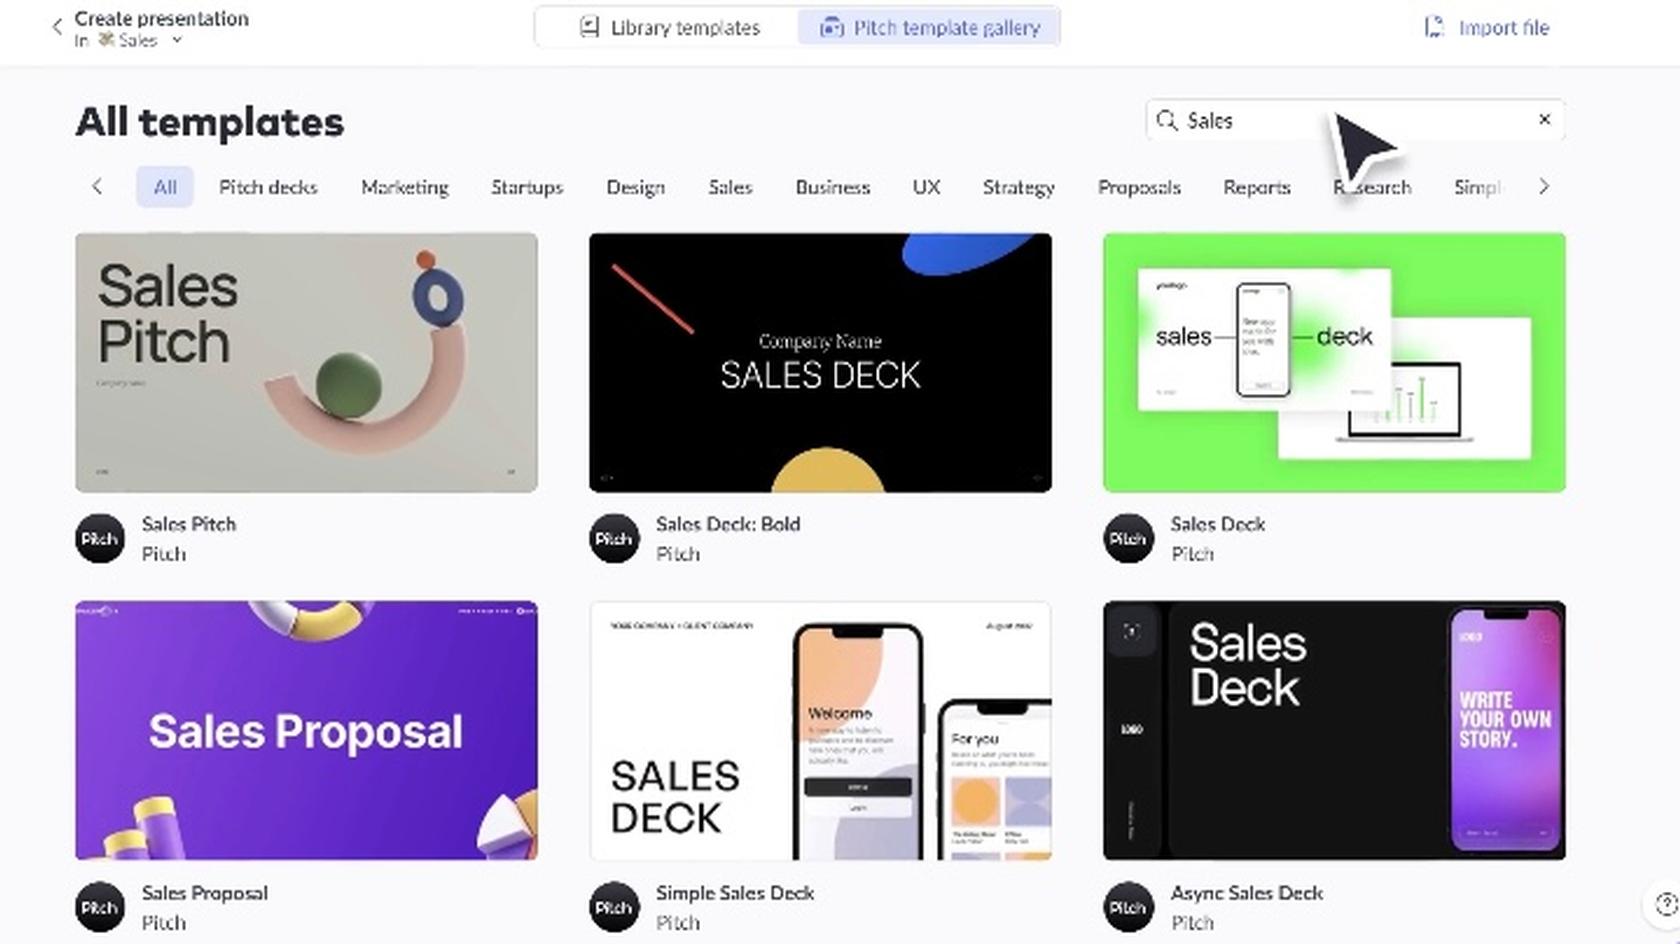Click the Simple Sales Deck title text

735,893
